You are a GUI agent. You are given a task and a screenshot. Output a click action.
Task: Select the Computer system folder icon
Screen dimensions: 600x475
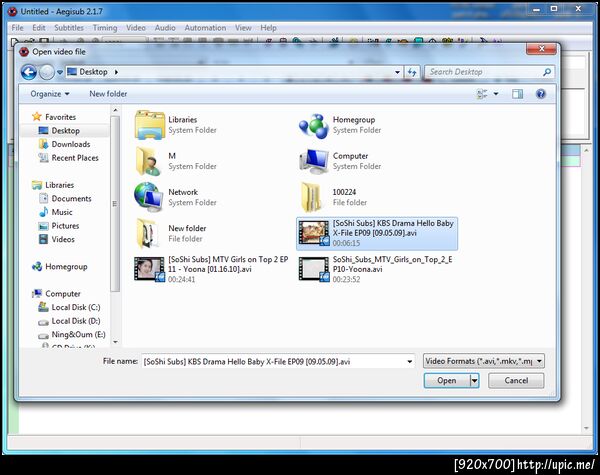tap(314, 162)
